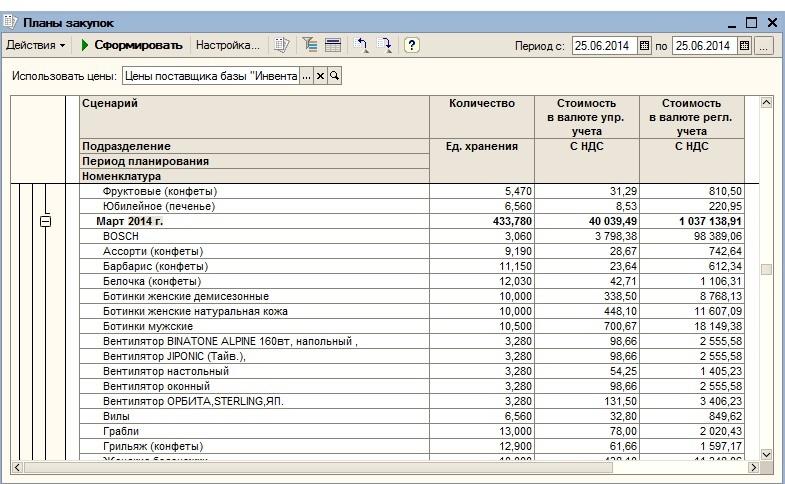Image resolution: width=785 pixels, height=484 pixels.
Task: Select Вентилятор ОРБИТА,STERLING,ЯП. row
Action: [411, 401]
